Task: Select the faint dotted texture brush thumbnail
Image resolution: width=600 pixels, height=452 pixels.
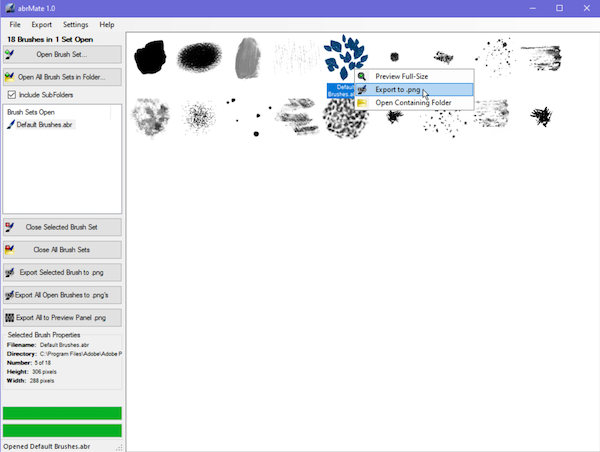Action: [296, 57]
